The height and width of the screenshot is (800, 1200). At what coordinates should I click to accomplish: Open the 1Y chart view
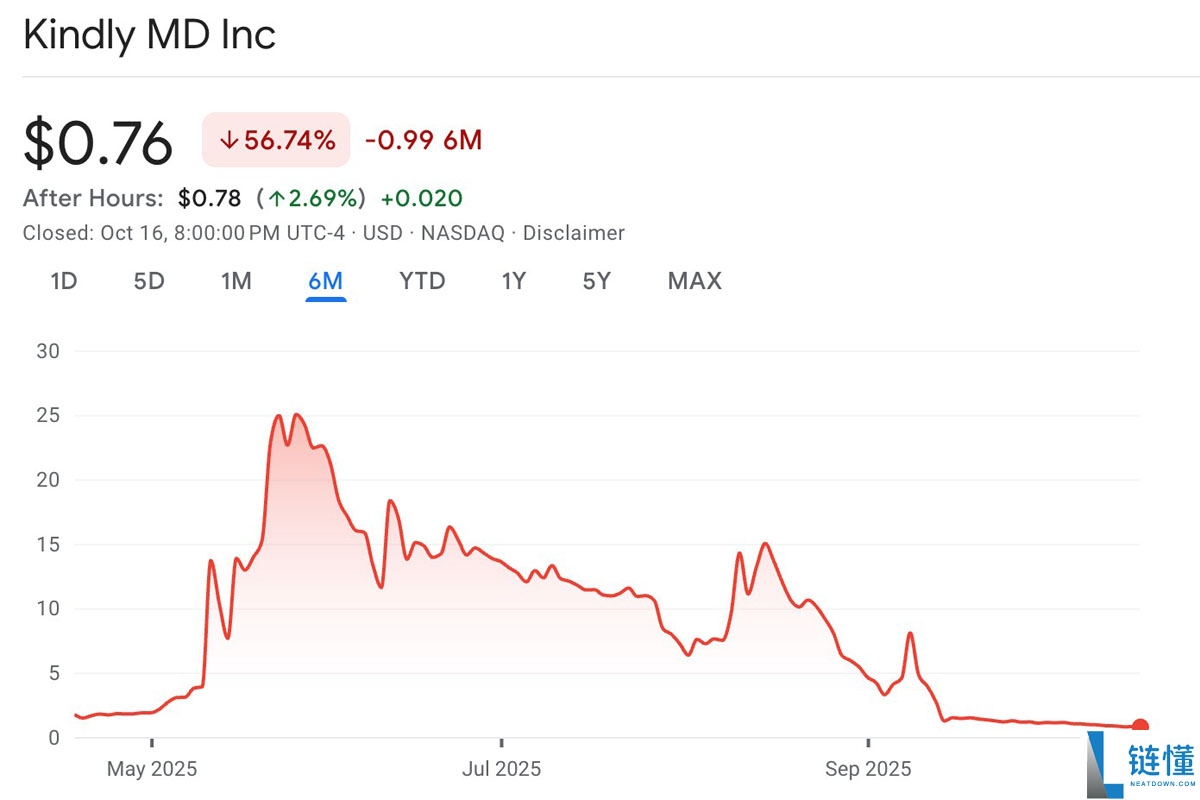tap(513, 281)
